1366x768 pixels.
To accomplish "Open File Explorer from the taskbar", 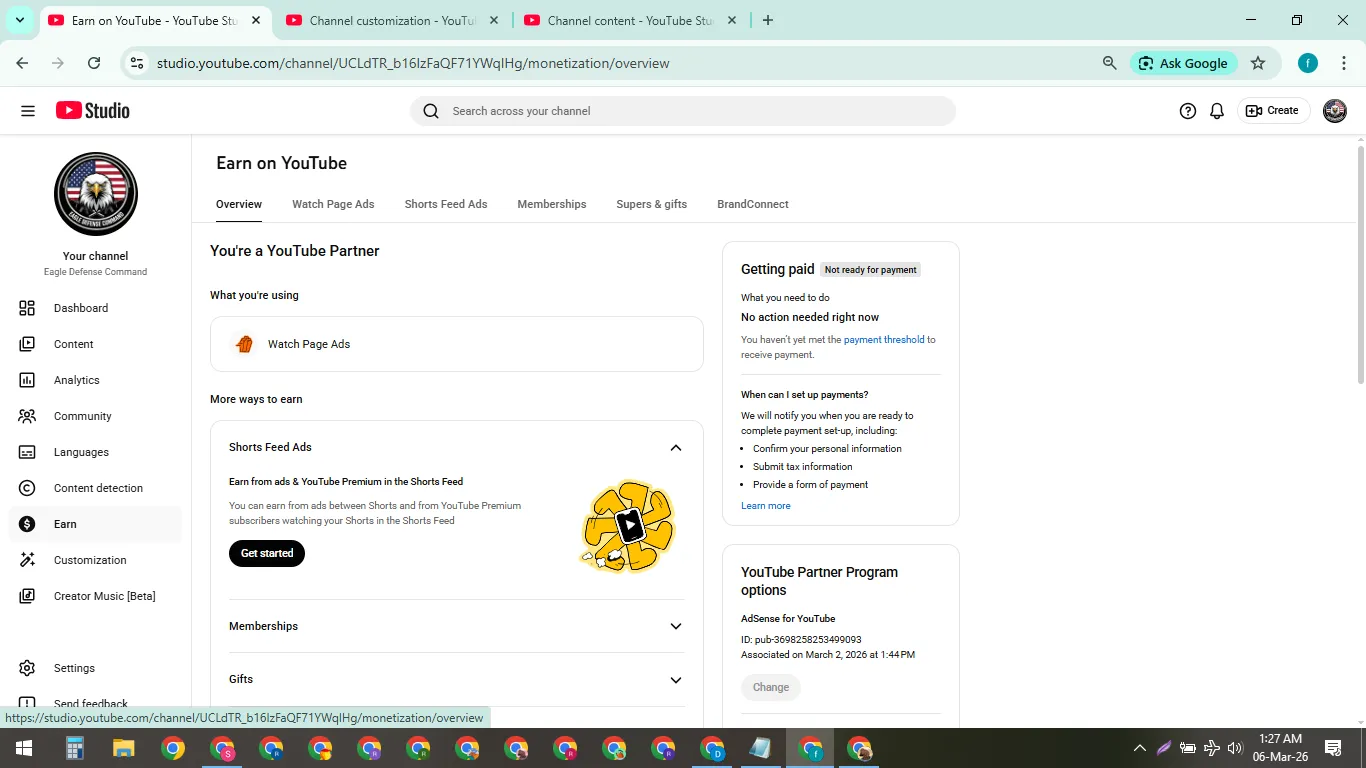I will (123, 748).
